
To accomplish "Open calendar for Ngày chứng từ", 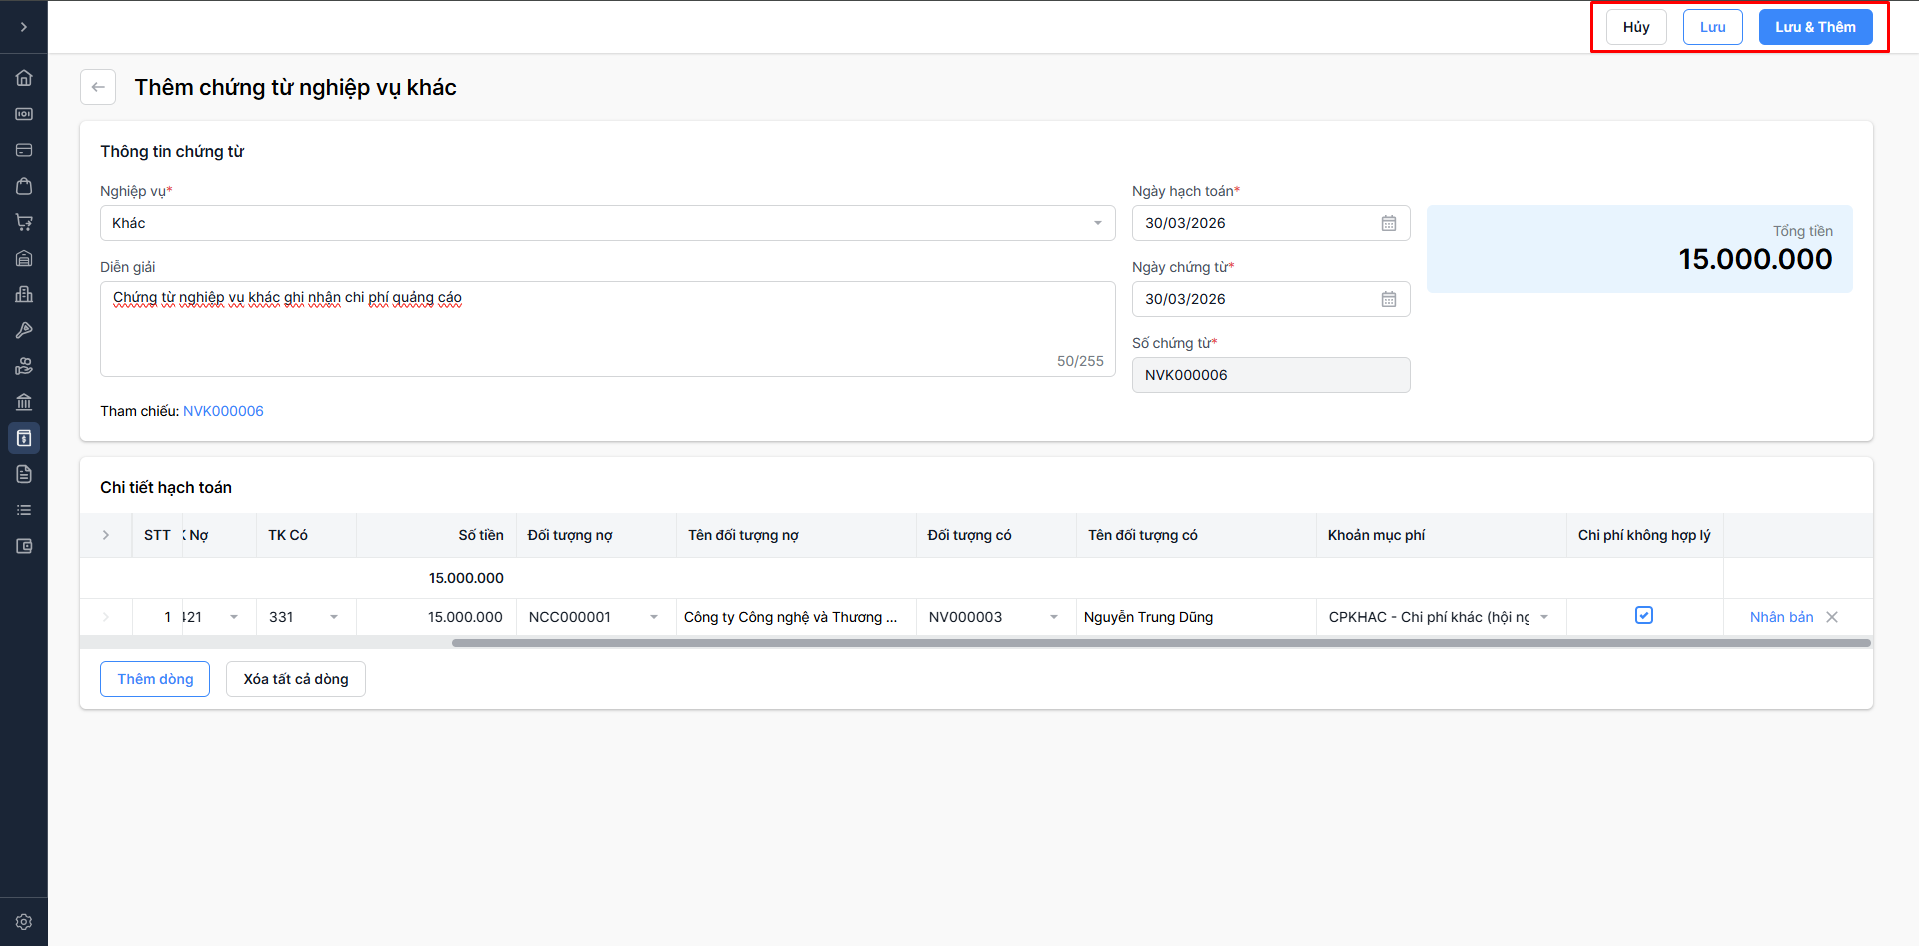I will click(x=1389, y=299).
